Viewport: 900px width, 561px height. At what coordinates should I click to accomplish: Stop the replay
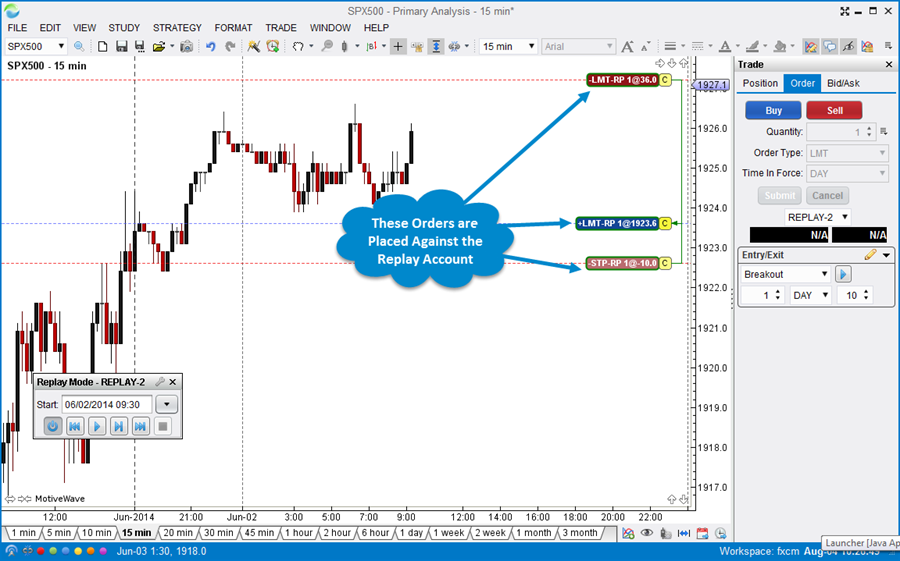(163, 426)
